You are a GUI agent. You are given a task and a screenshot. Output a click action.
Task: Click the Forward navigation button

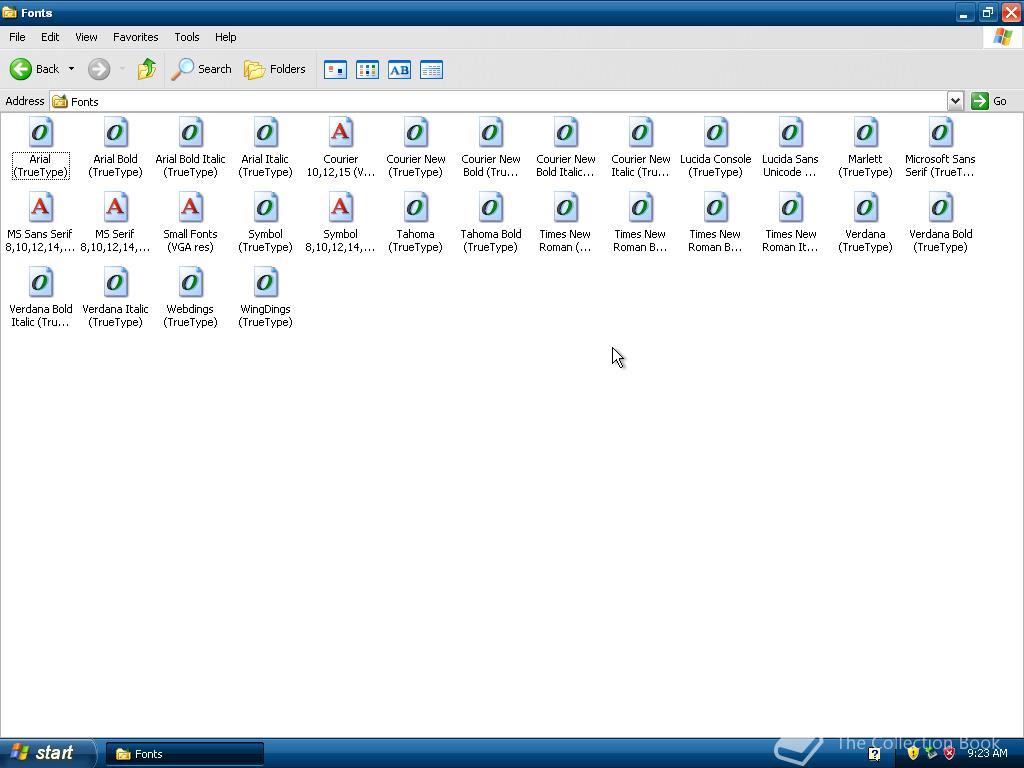point(99,69)
